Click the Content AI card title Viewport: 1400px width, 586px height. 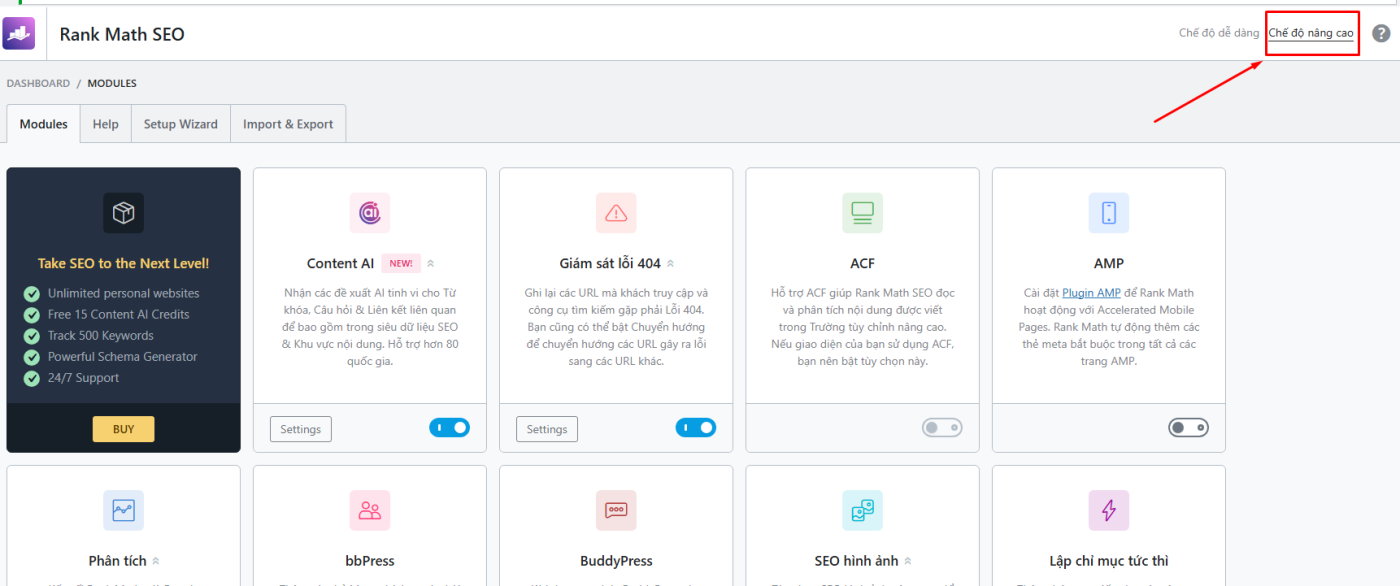click(340, 264)
